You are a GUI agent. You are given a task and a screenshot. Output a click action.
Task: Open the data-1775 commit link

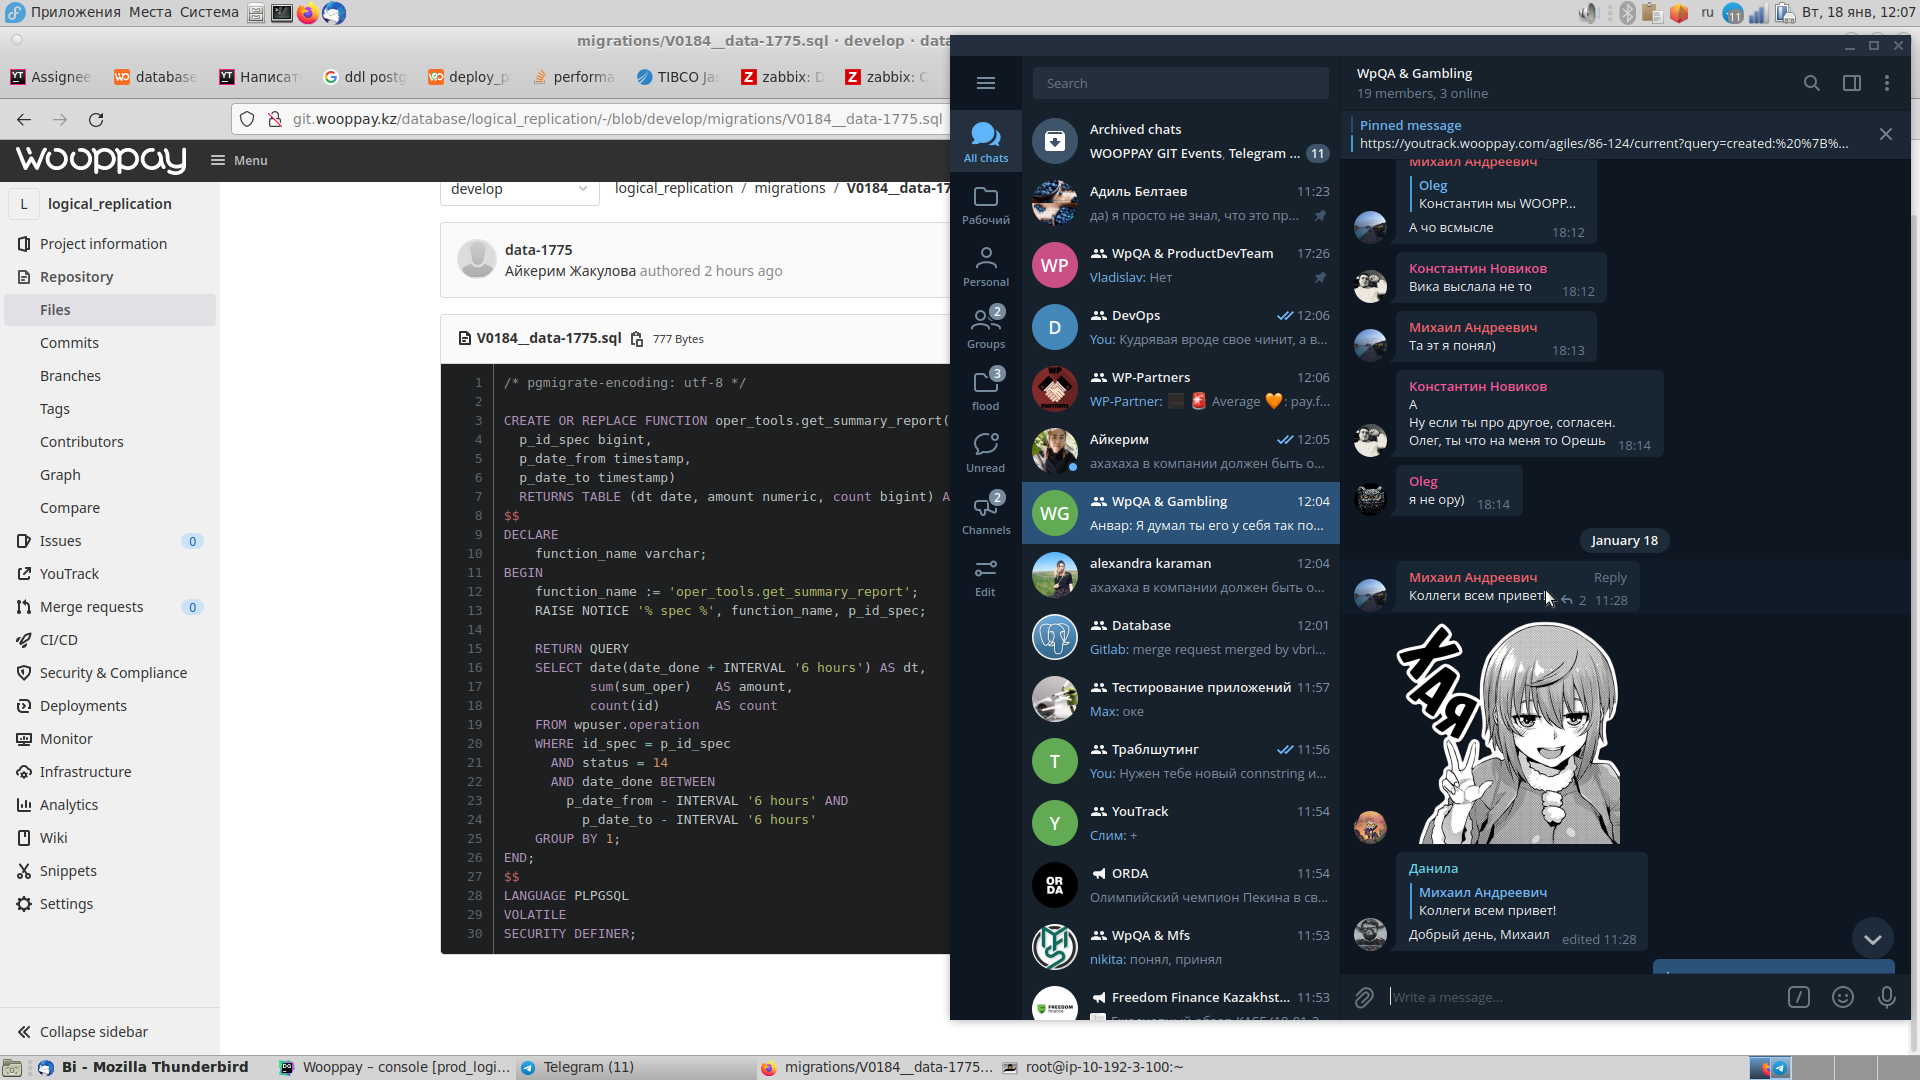[x=538, y=250]
